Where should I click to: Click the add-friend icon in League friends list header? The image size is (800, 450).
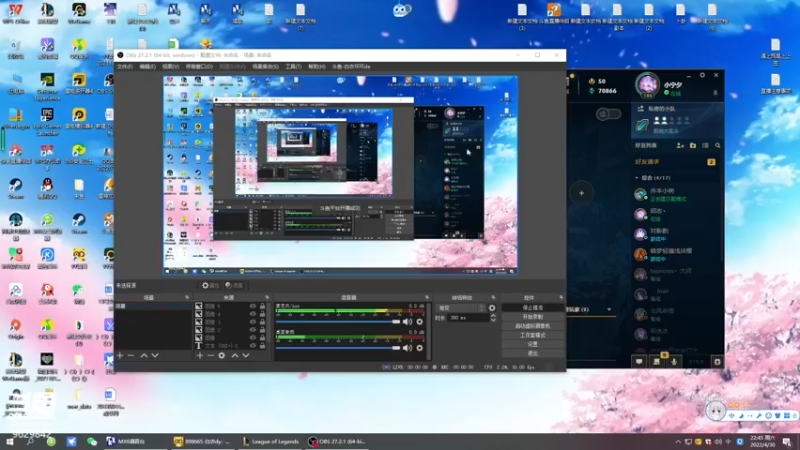click(x=680, y=145)
